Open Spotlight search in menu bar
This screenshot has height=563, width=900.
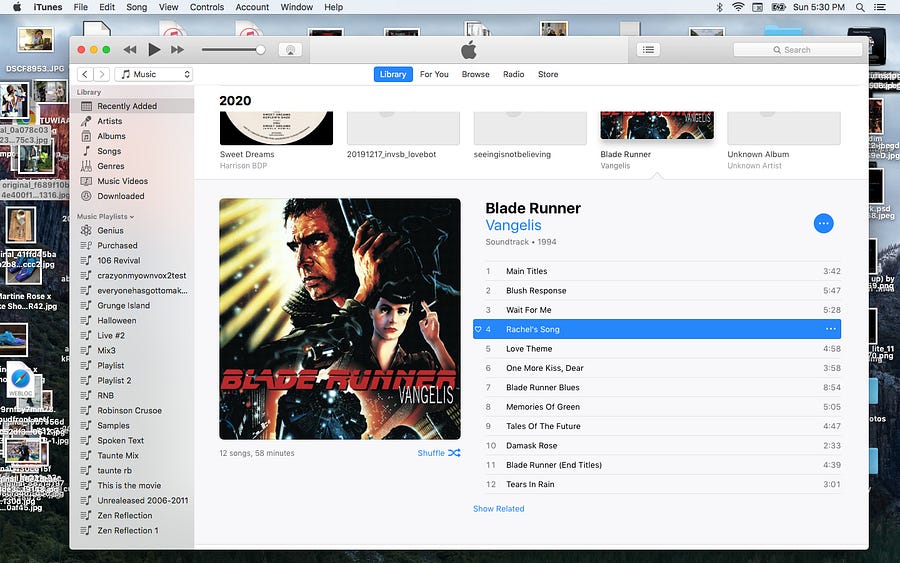tap(860, 7)
